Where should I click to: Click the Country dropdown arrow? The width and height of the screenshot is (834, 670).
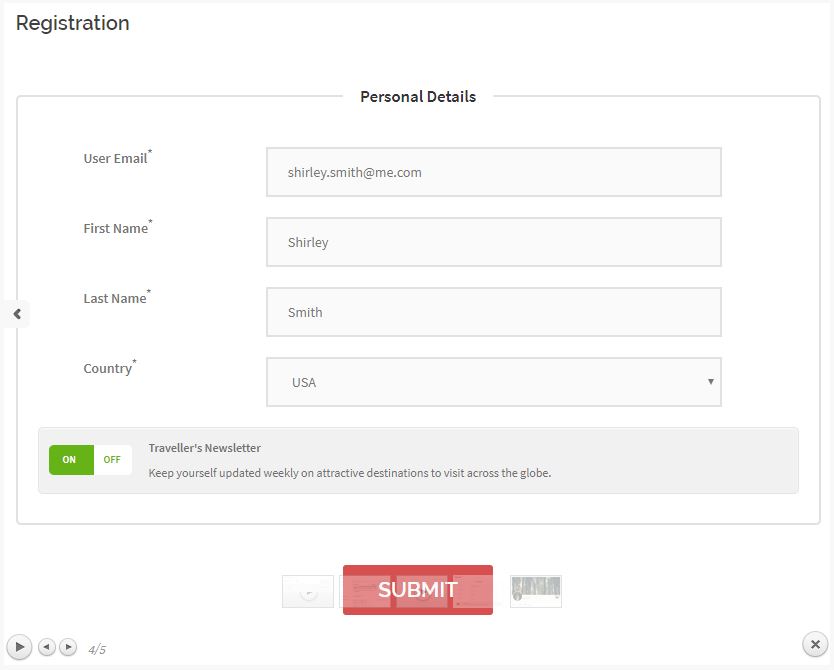[x=711, y=382]
